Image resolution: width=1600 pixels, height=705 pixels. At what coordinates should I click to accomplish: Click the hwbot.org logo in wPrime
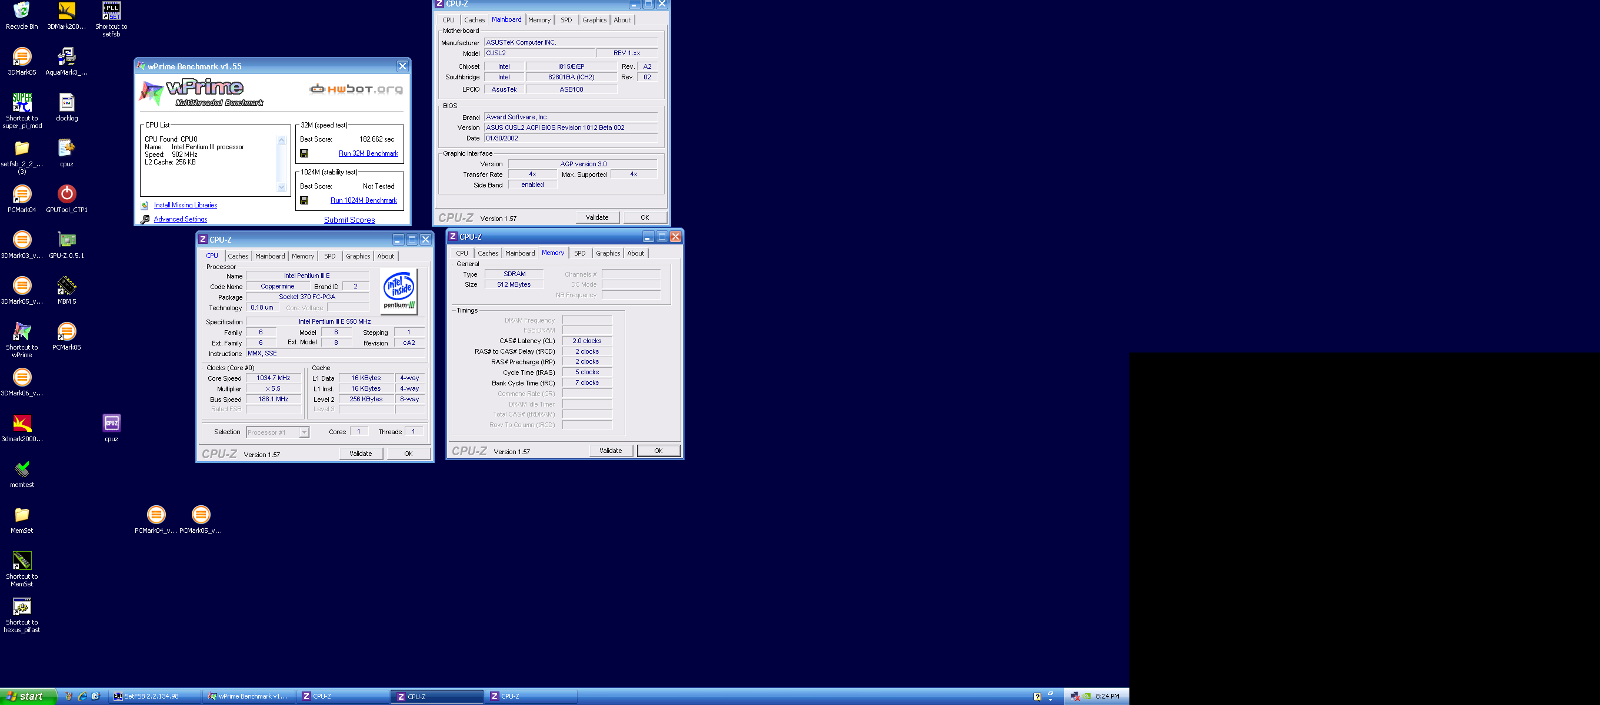[x=357, y=89]
